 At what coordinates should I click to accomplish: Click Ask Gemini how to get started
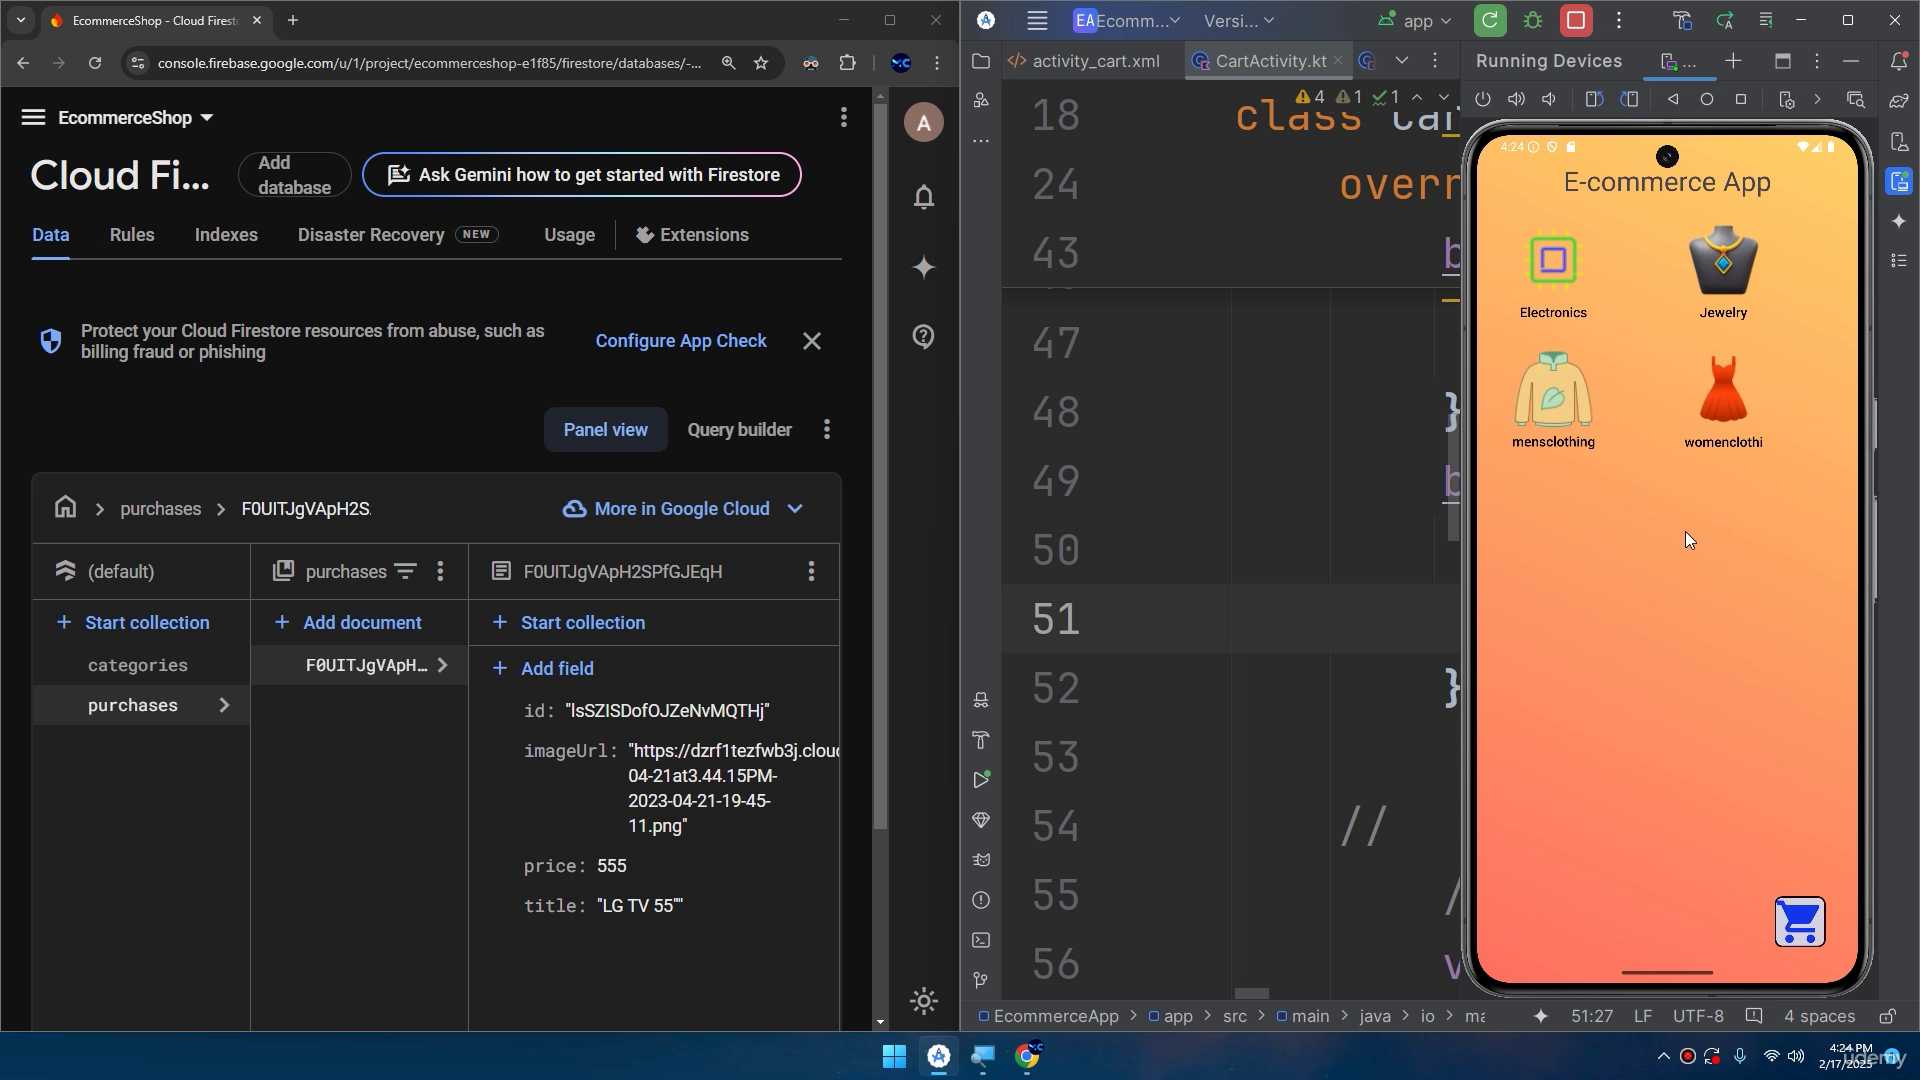click(x=581, y=175)
